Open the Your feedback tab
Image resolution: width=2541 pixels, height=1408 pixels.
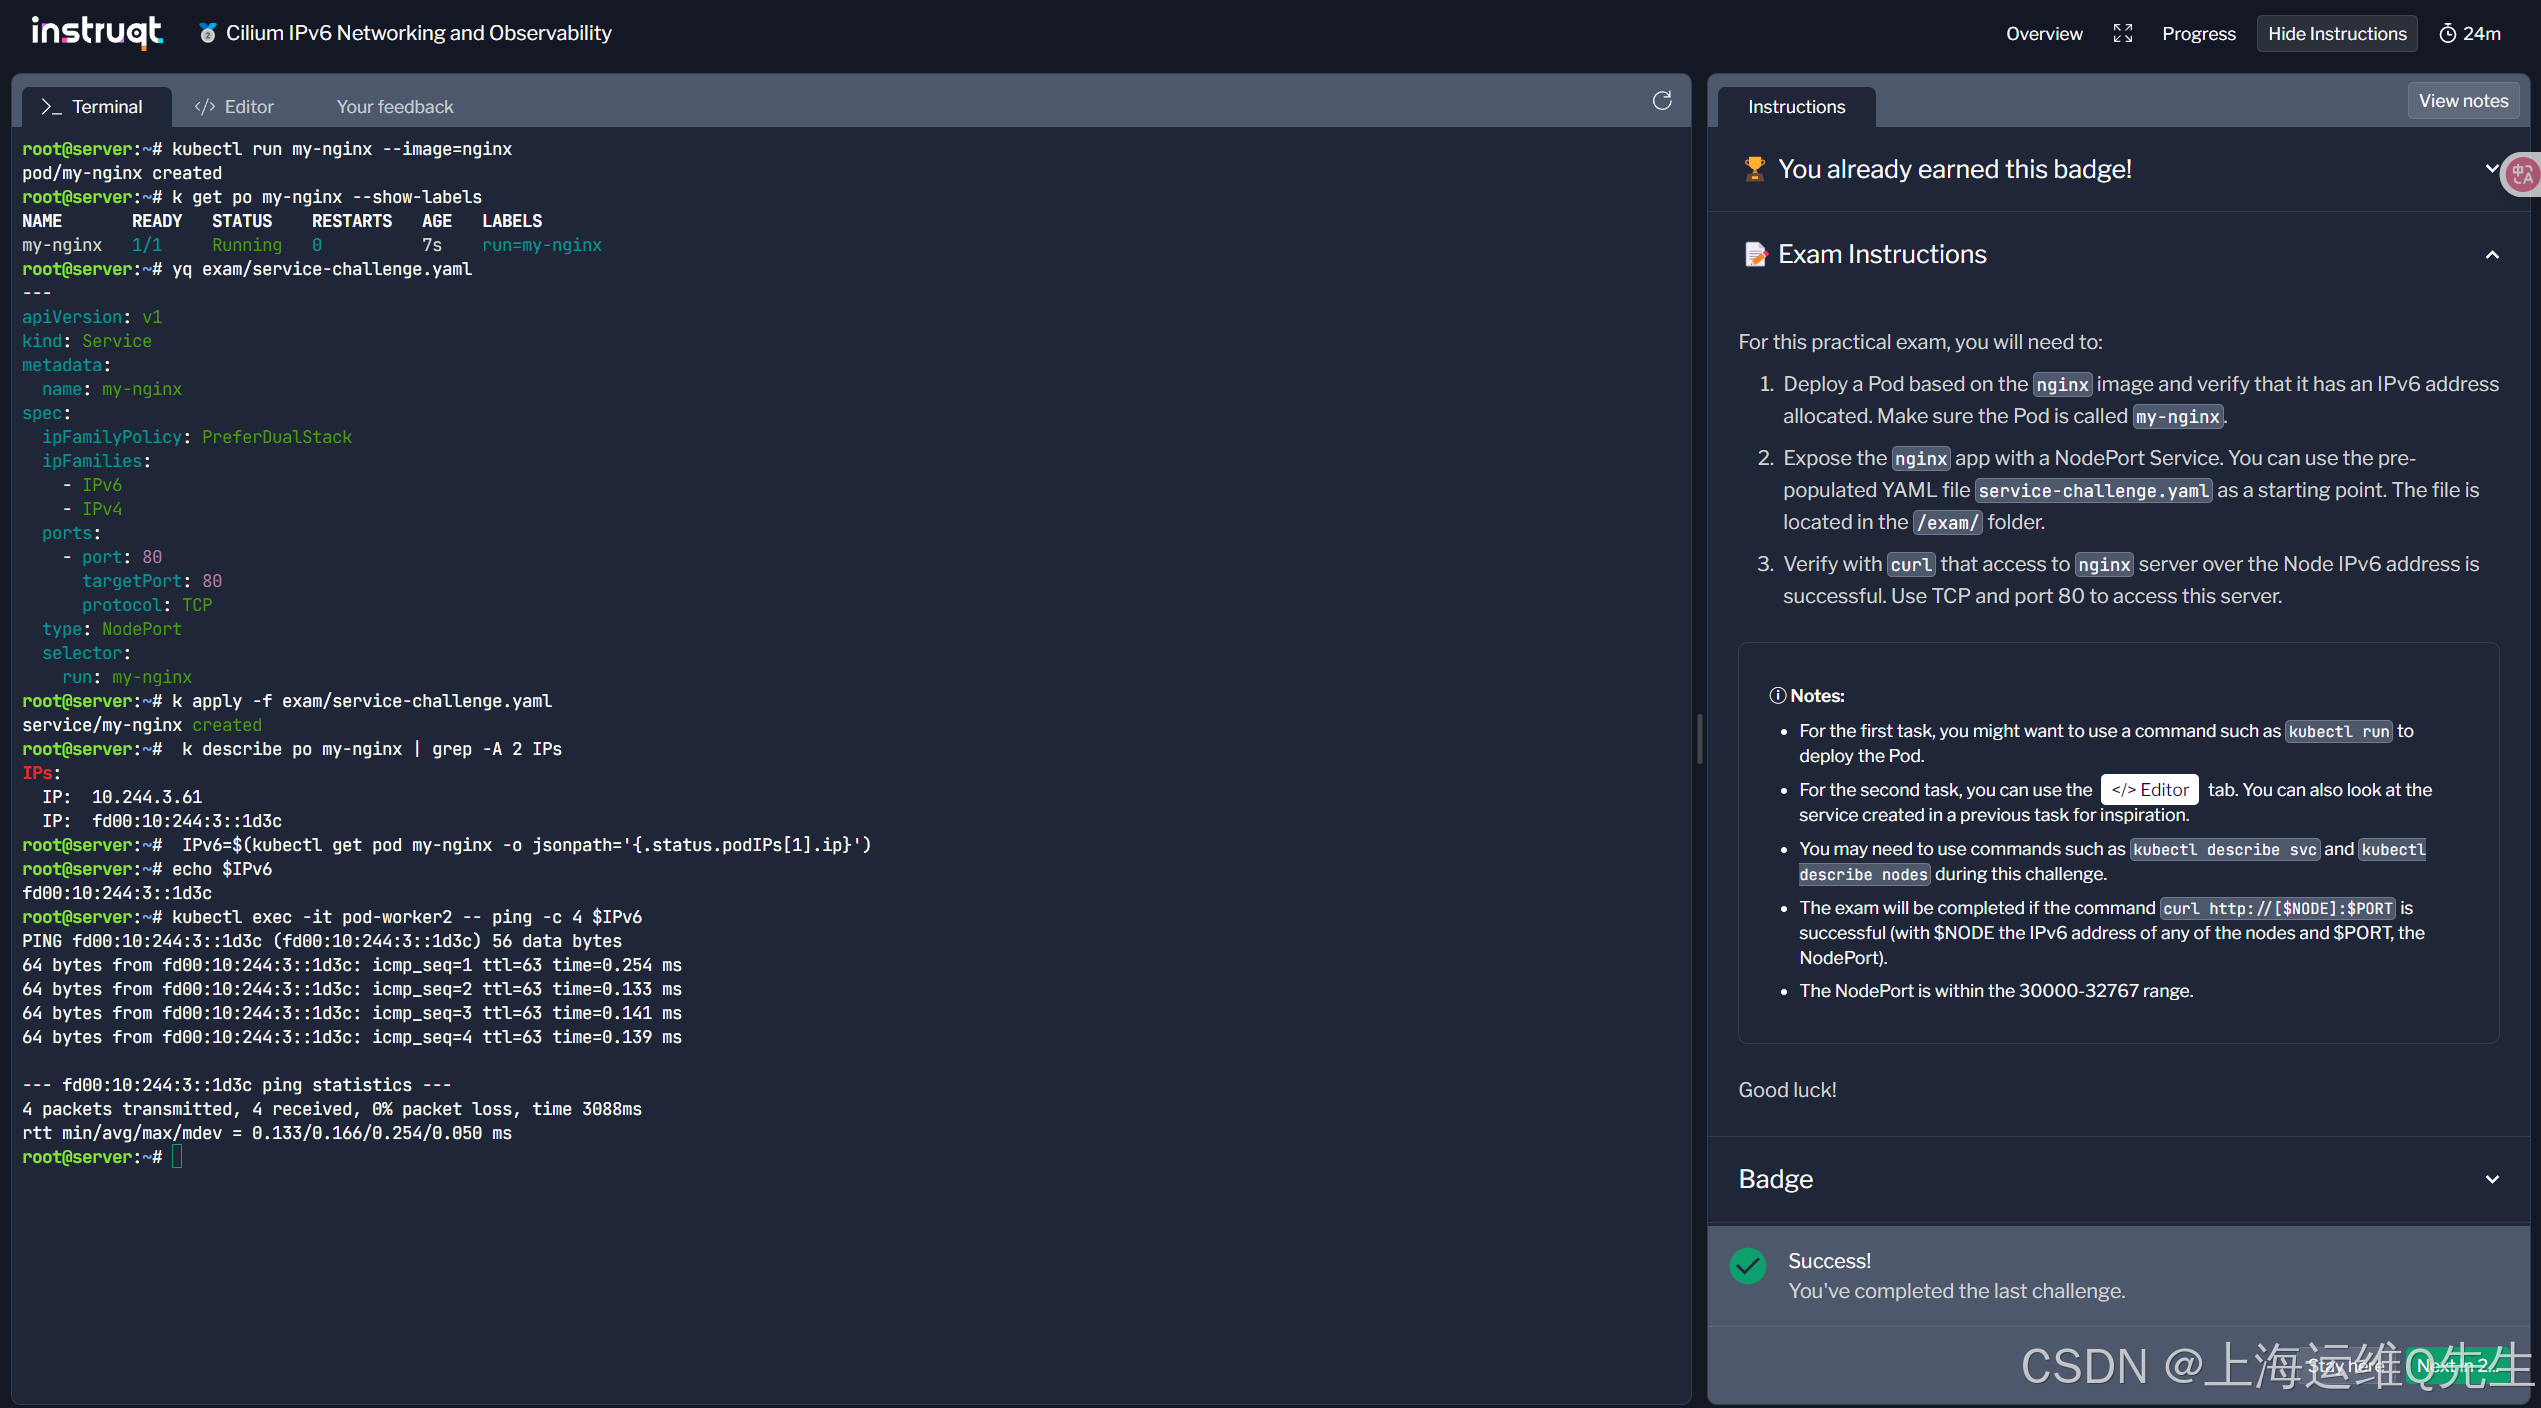pyautogui.click(x=394, y=107)
